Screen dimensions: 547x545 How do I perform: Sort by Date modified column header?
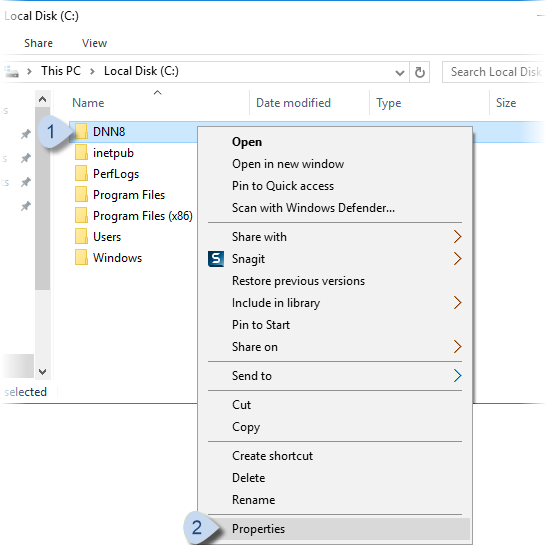293,103
